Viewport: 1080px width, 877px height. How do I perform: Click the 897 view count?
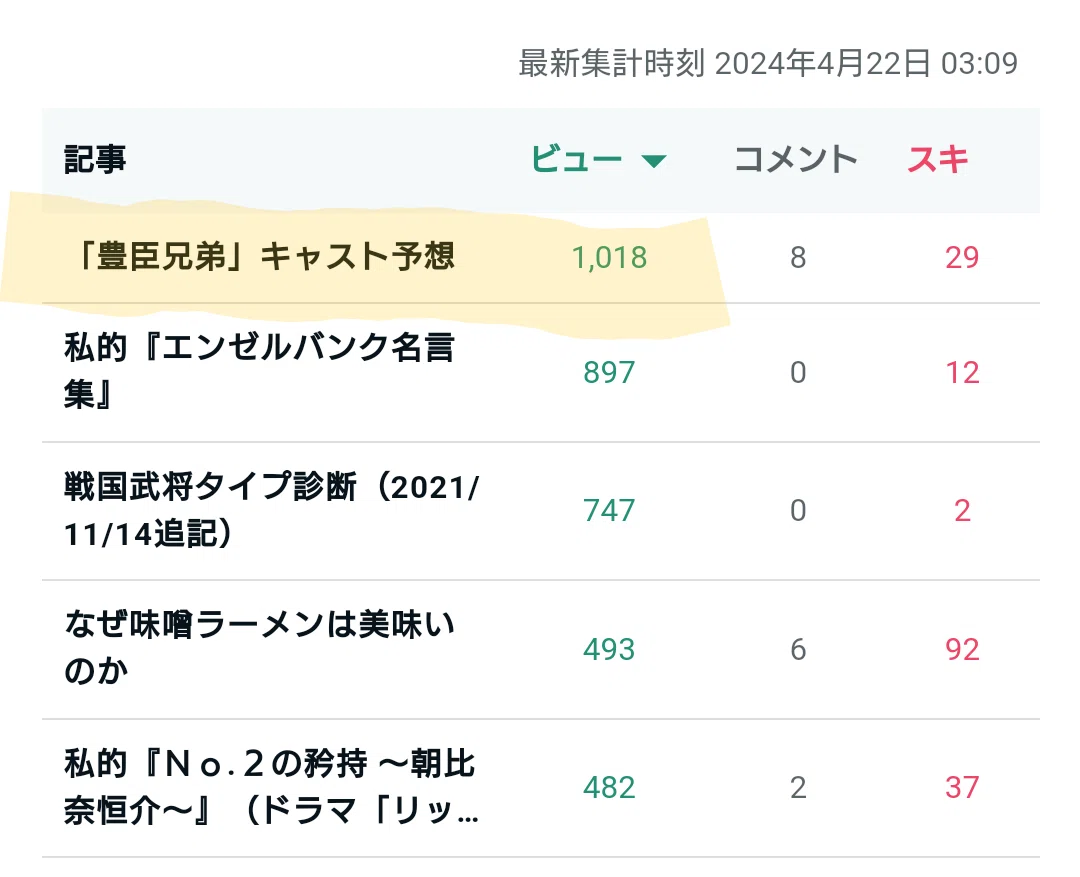click(x=609, y=373)
